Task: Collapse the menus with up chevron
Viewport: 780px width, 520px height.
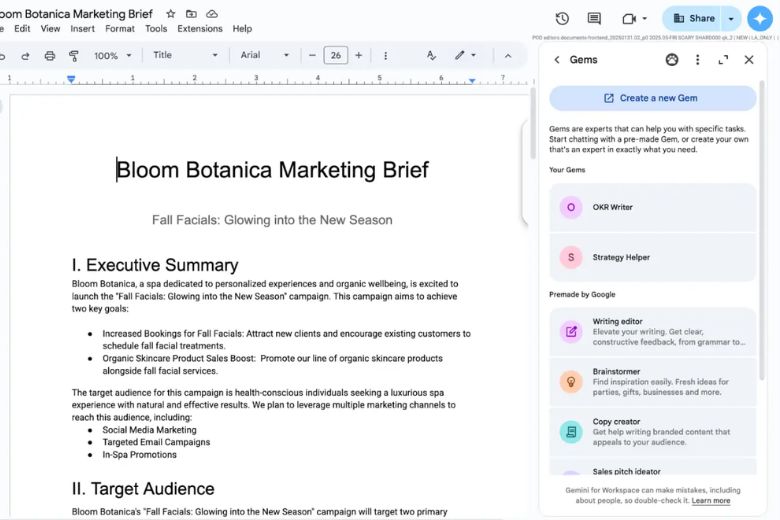Action: point(508,56)
